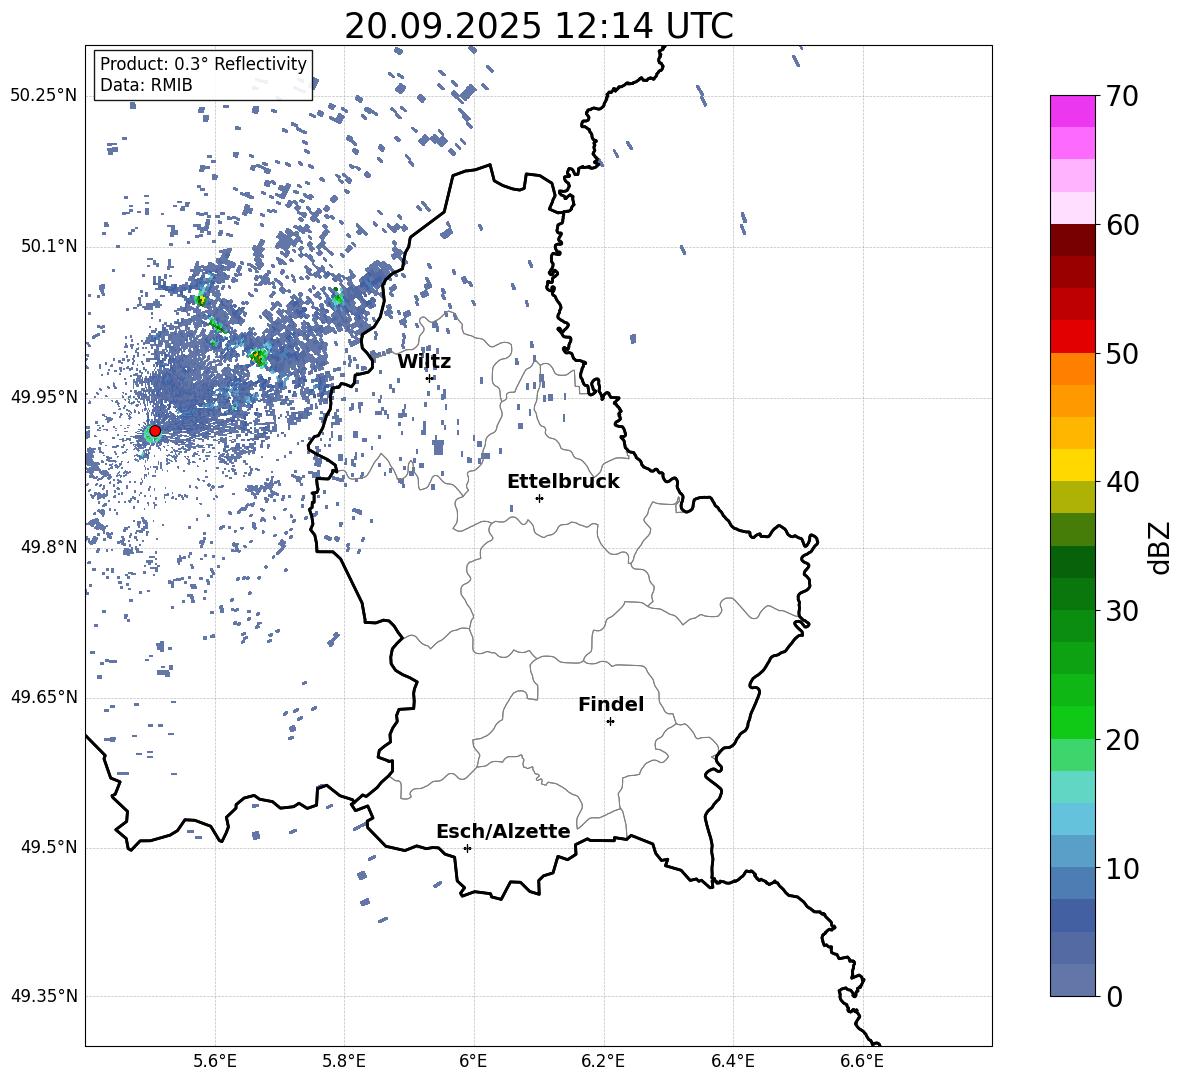Click the 50 label on colorbar
The image size is (1184, 1081).
click(1123, 354)
